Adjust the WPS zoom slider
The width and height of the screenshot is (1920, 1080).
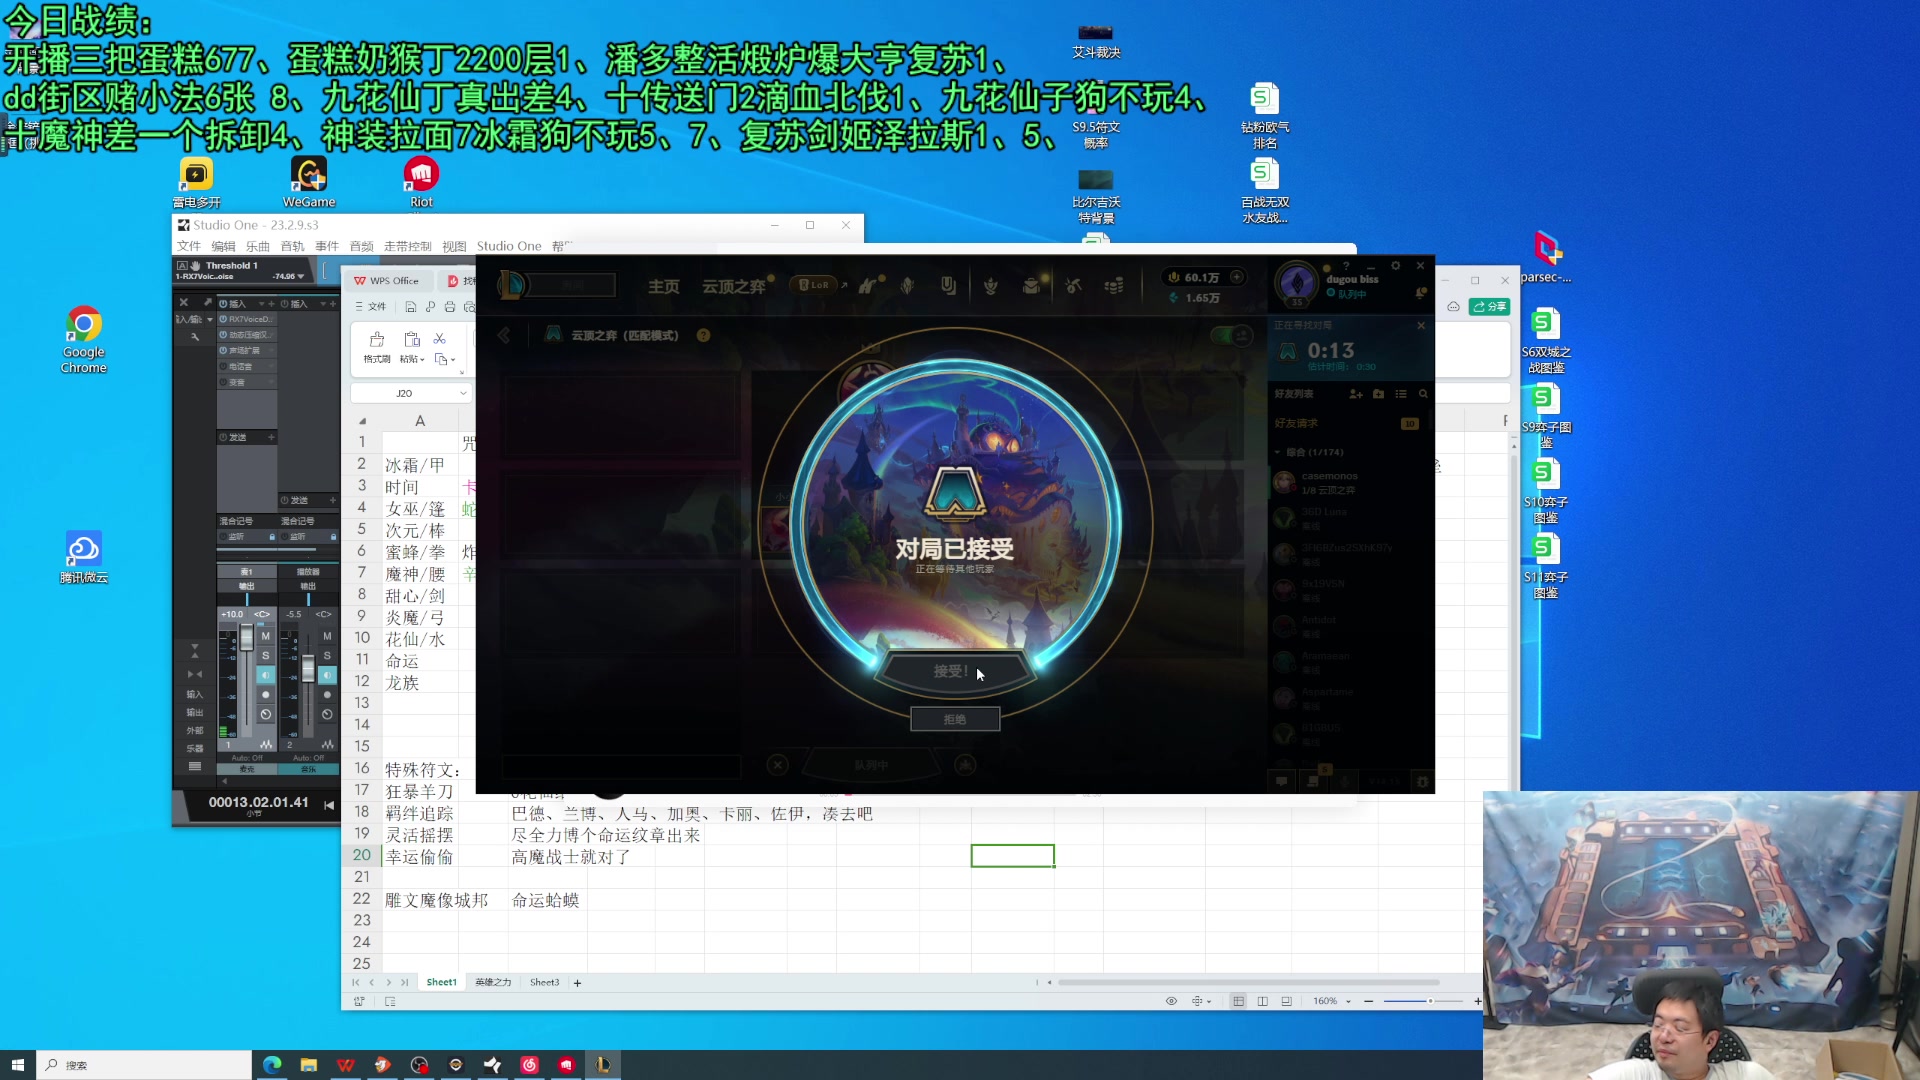1430,1001
